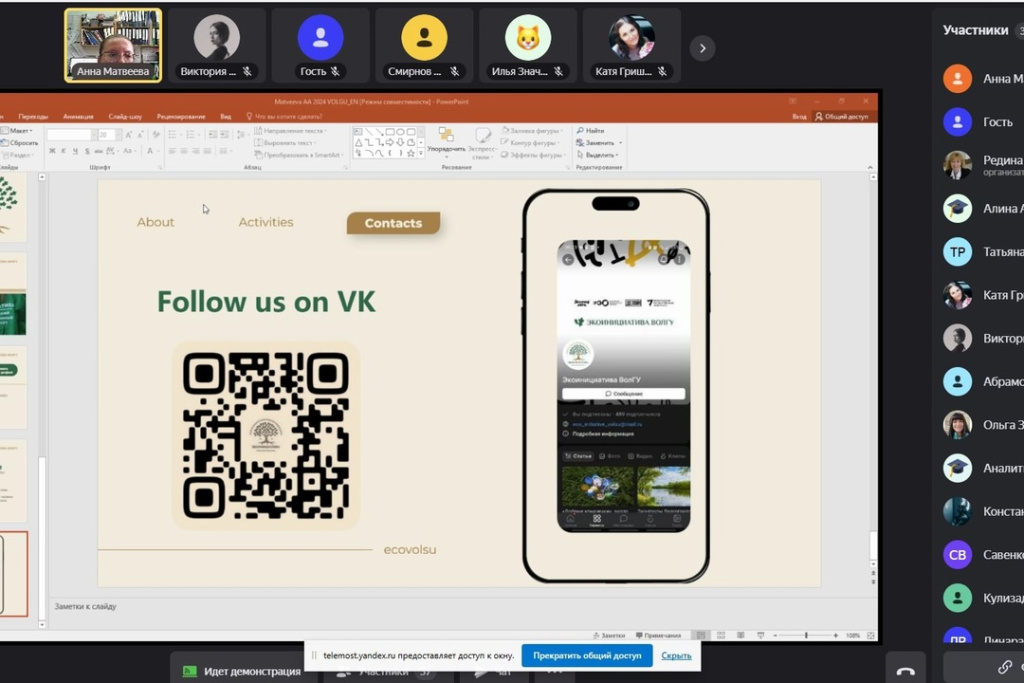Click the Скрыть link
Viewport: 1024px width, 683px height.
coord(676,655)
